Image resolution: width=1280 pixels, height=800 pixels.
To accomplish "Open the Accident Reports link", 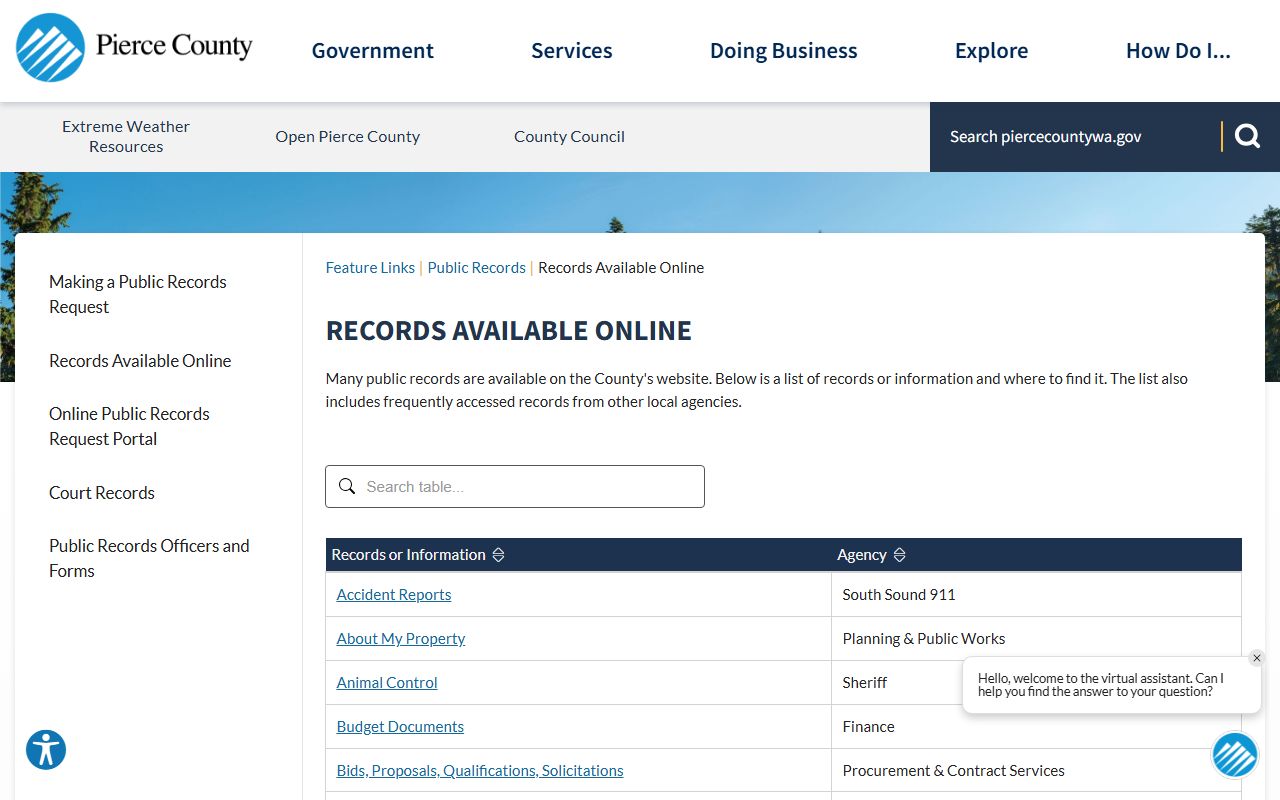I will [x=394, y=594].
